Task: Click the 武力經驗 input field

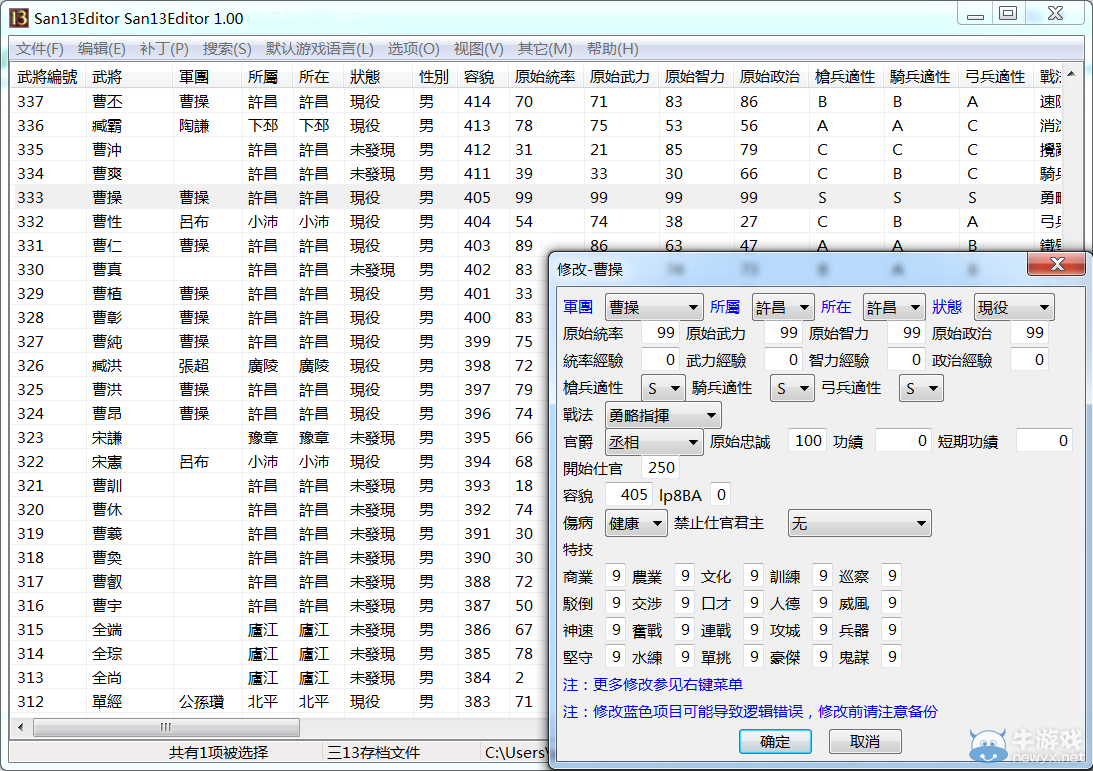Action: tap(783, 360)
